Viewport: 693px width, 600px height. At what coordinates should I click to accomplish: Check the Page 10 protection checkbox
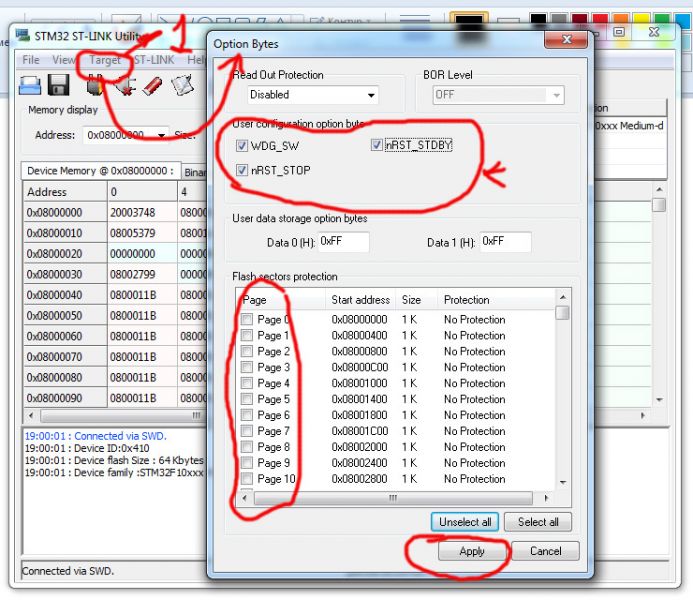click(x=247, y=478)
